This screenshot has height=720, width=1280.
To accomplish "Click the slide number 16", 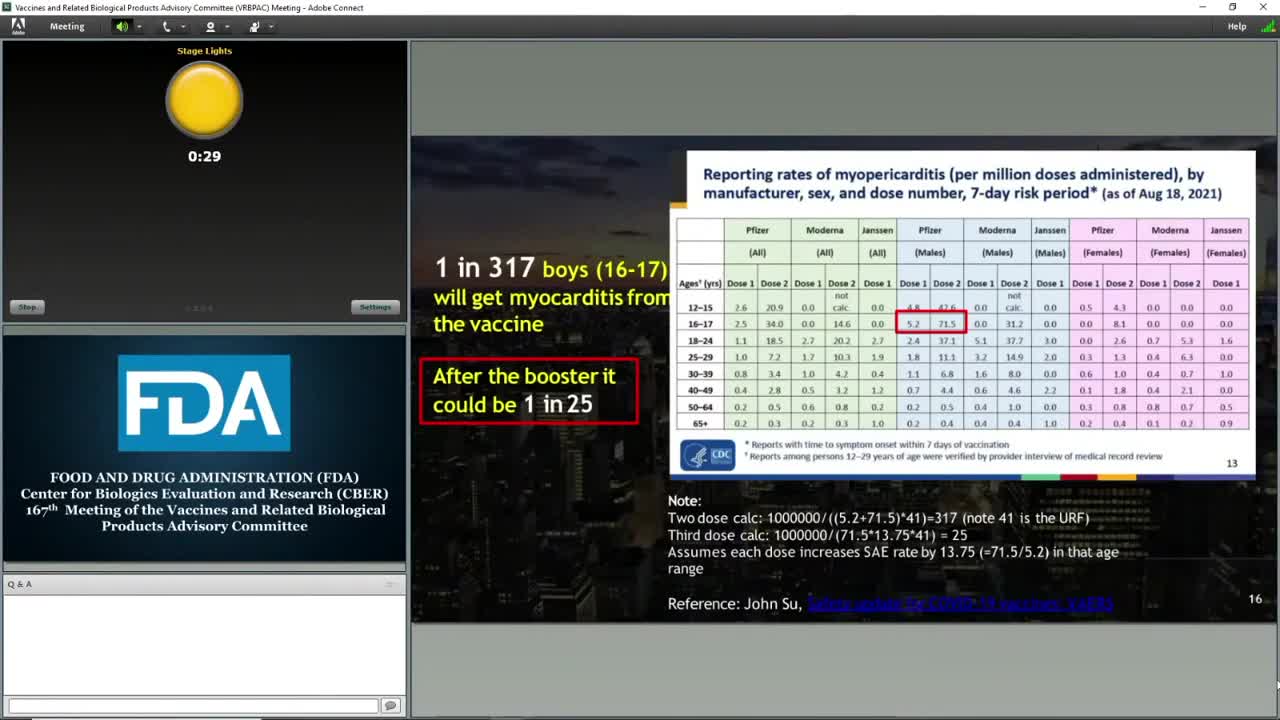I will pyautogui.click(x=1255, y=599).
